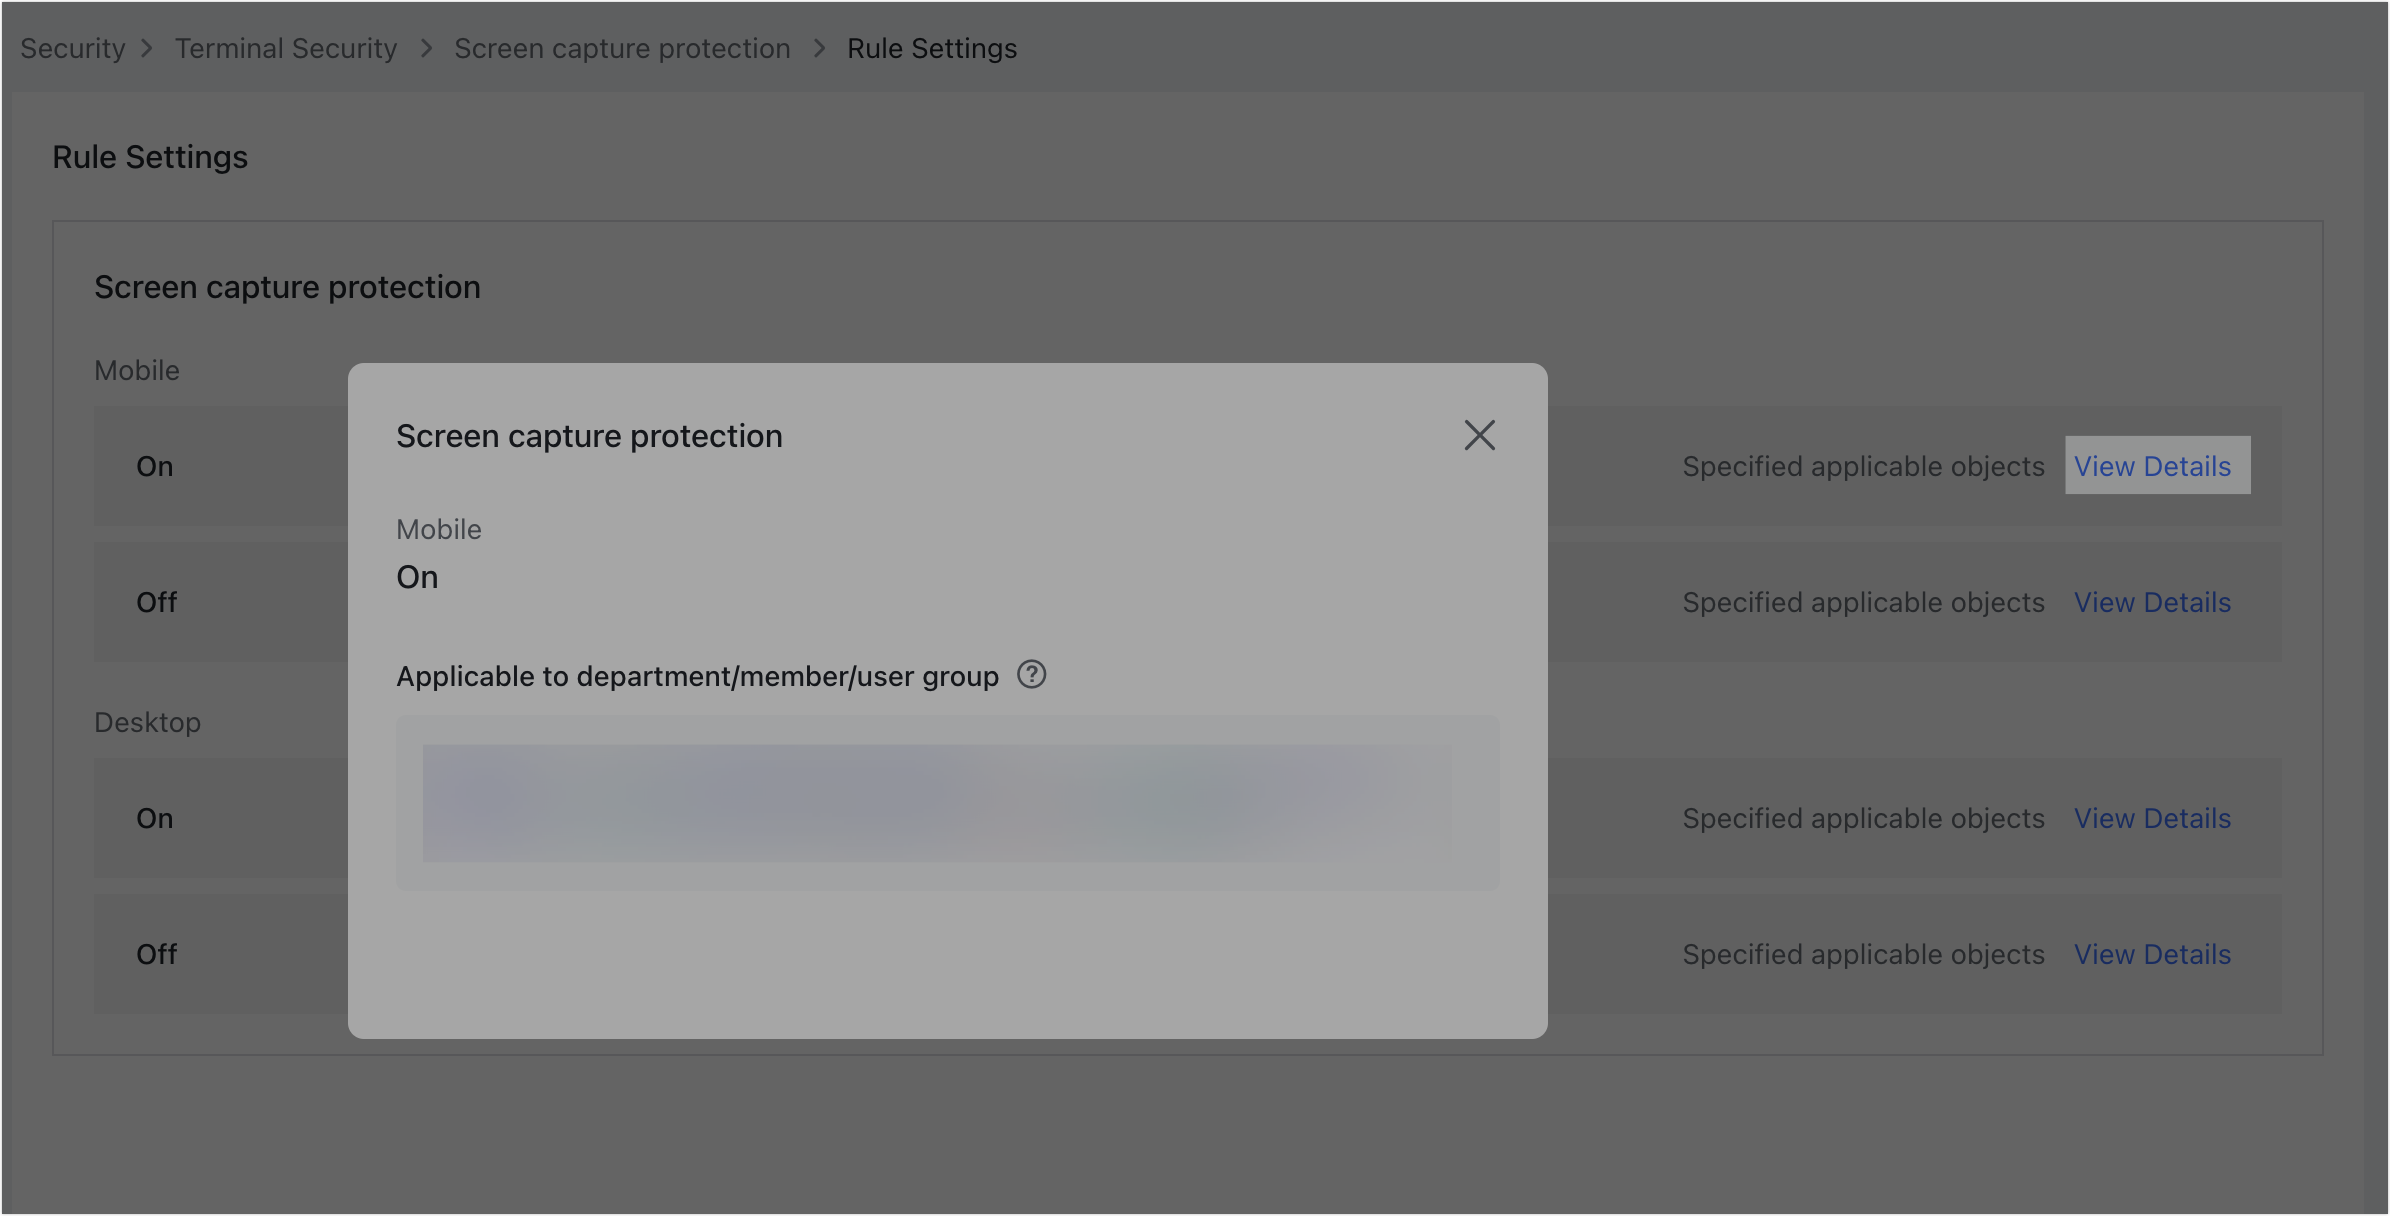The width and height of the screenshot is (2390, 1216).
Task: View Details for the Desktop On rule
Action: click(2152, 818)
